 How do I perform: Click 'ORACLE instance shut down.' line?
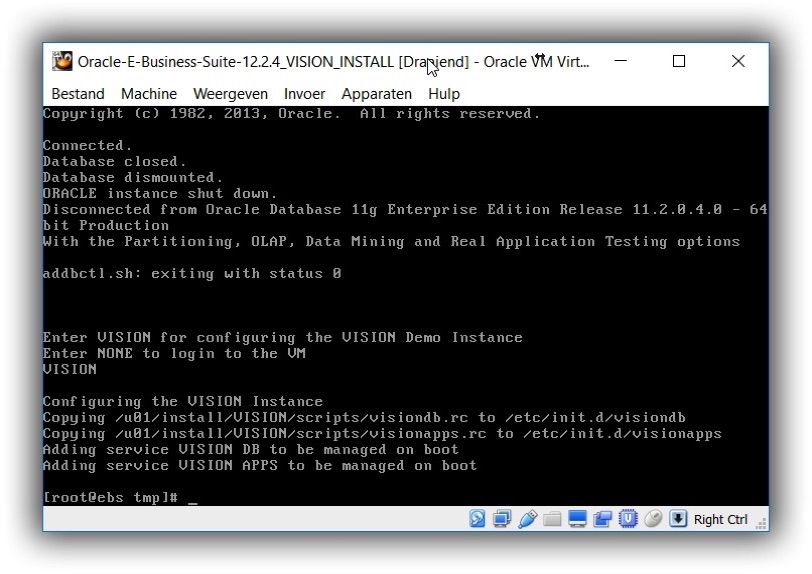pos(160,194)
